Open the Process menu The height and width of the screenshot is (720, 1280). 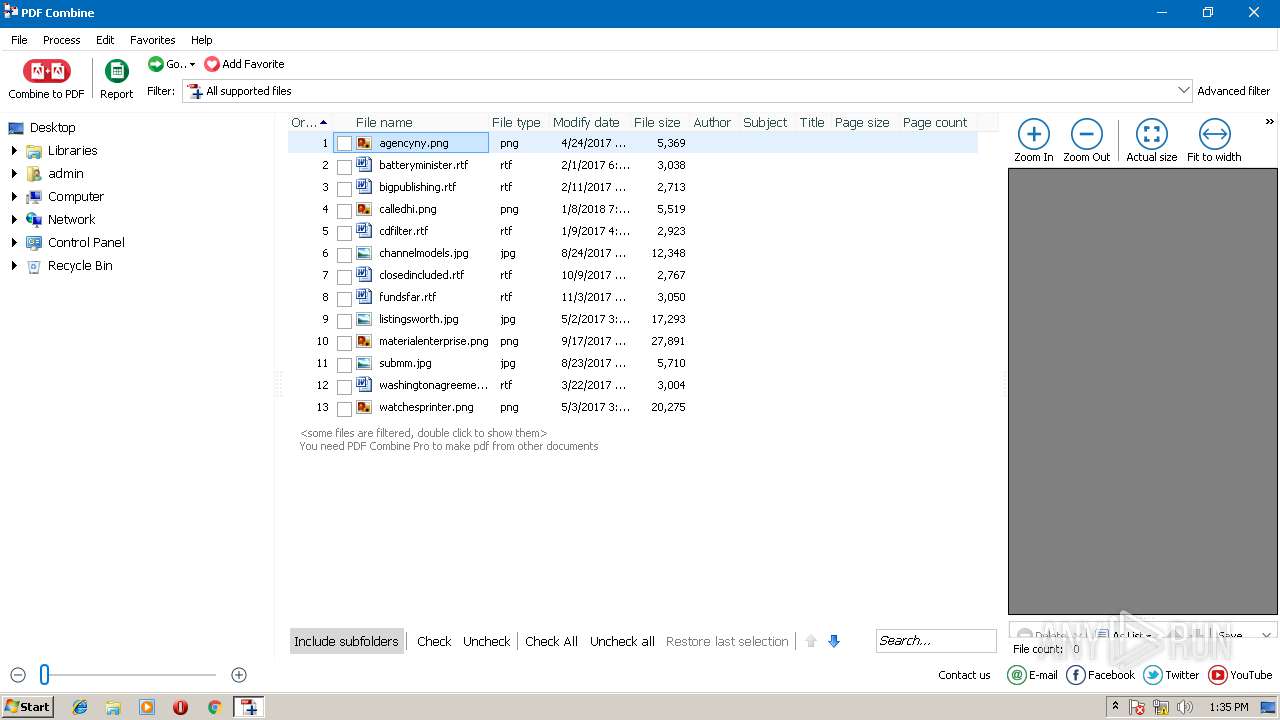[x=61, y=40]
